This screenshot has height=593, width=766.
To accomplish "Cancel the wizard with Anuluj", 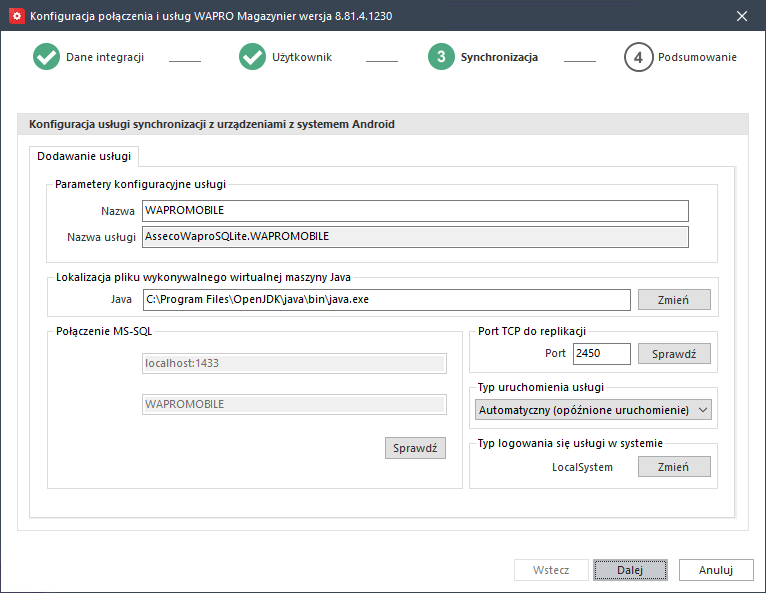I will point(716,570).
